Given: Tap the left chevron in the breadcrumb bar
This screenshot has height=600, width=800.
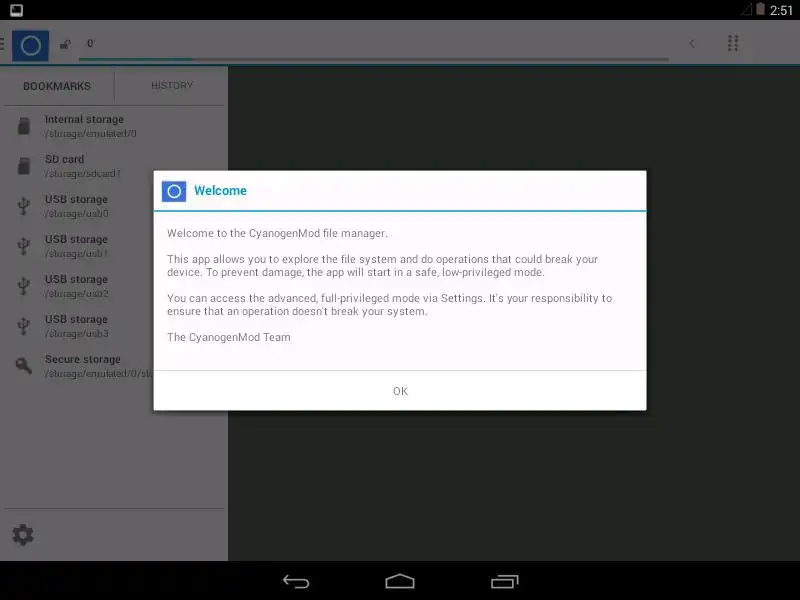Looking at the screenshot, I should click(692, 44).
